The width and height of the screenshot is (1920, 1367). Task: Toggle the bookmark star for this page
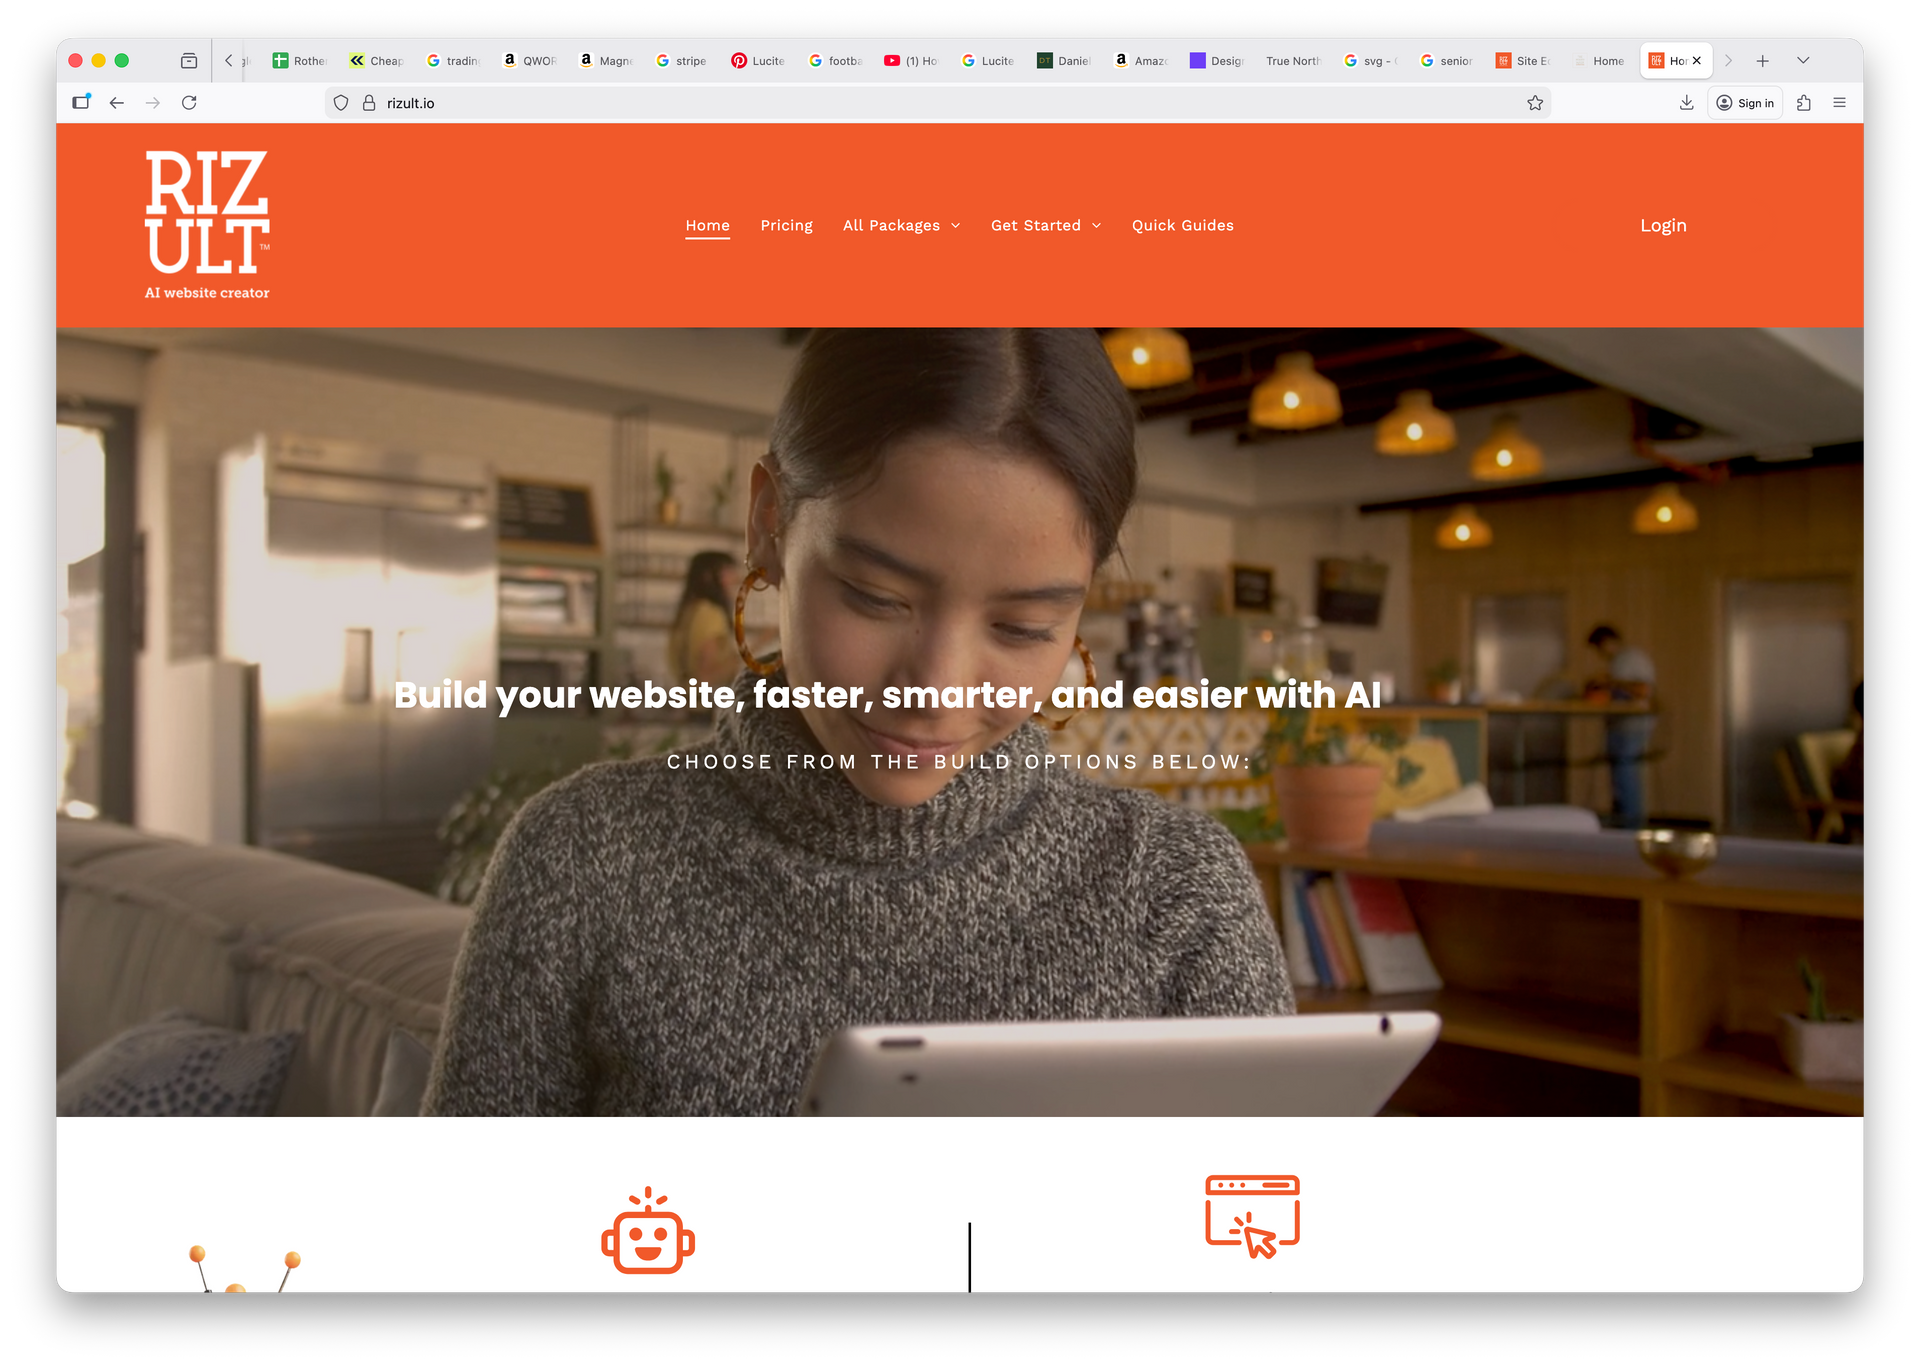point(1535,102)
